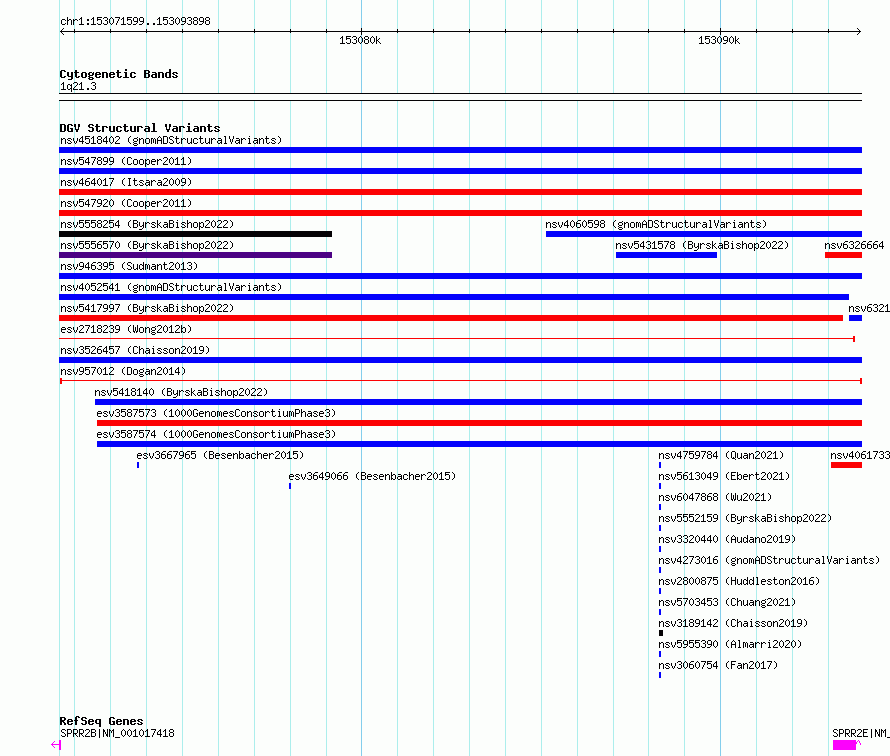The image size is (890, 756).
Task: Click nsv5703453 (Chuang2021) label
Action: (x=727, y=602)
